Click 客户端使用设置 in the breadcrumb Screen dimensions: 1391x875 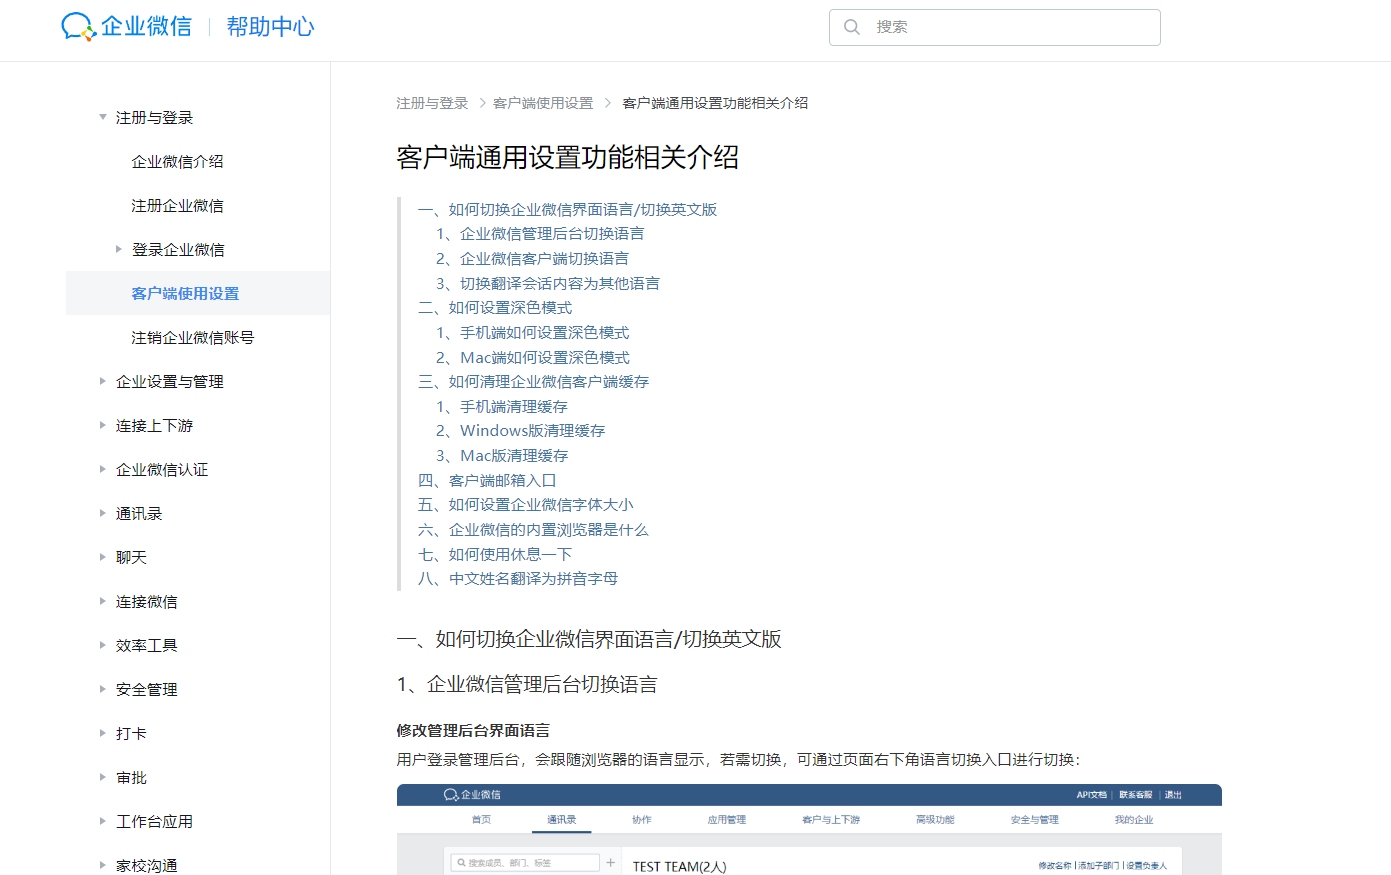[x=543, y=103]
